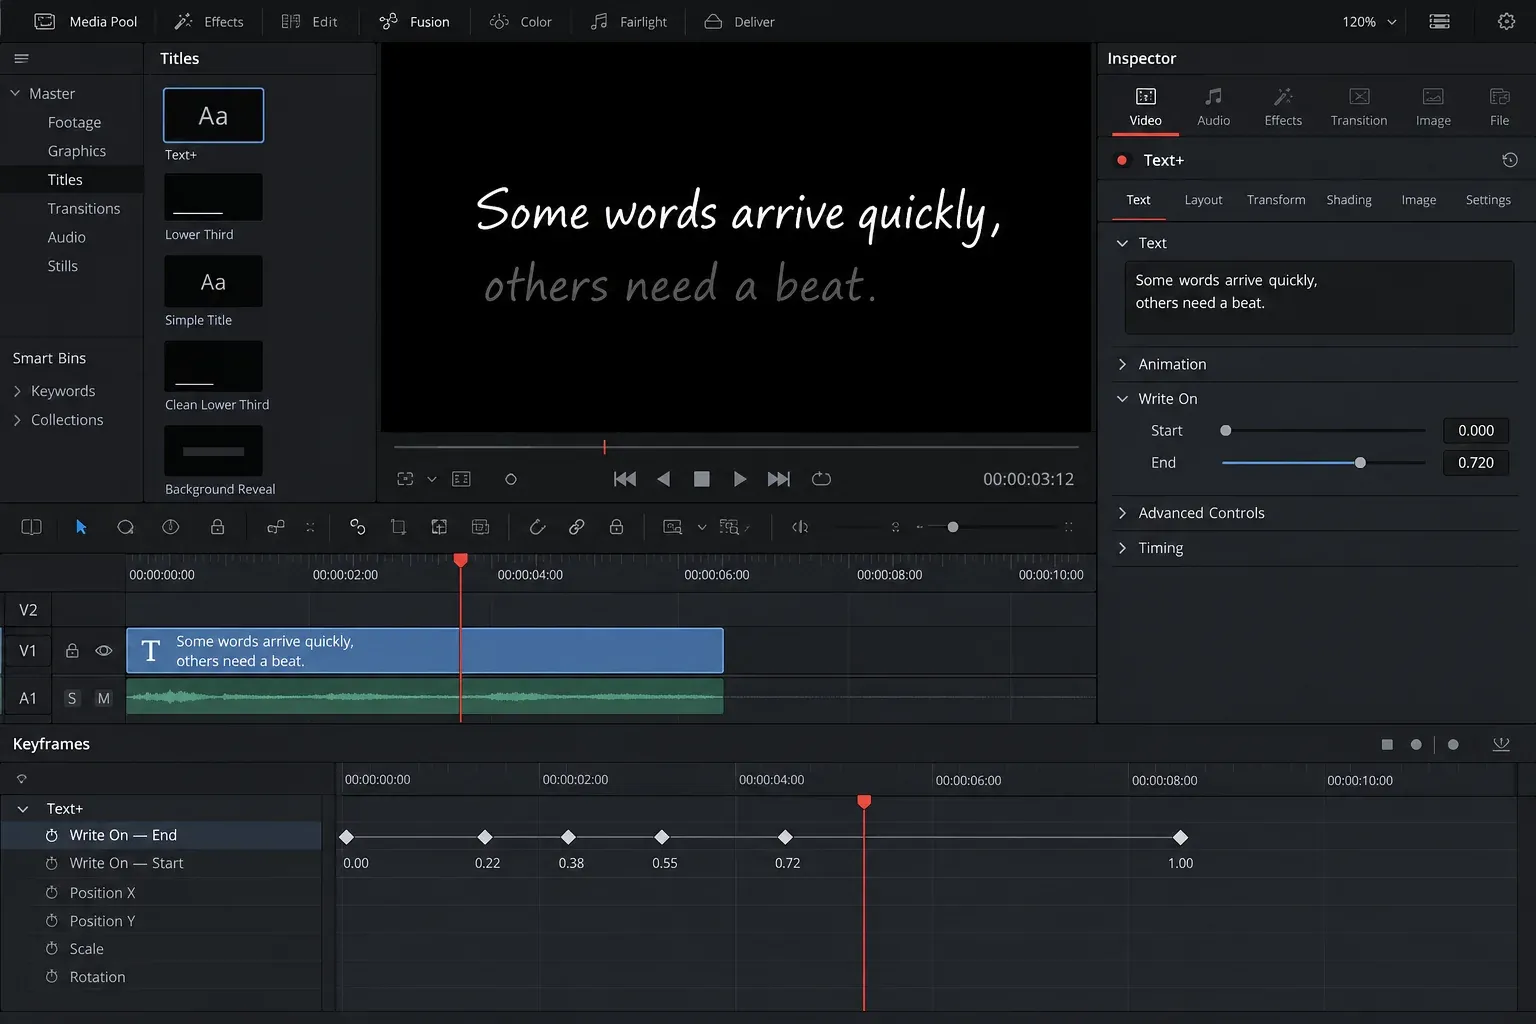Click the circular icon next to the timeline lock icon
Image resolution: width=1536 pixels, height=1024 pixels.
click(x=171, y=527)
